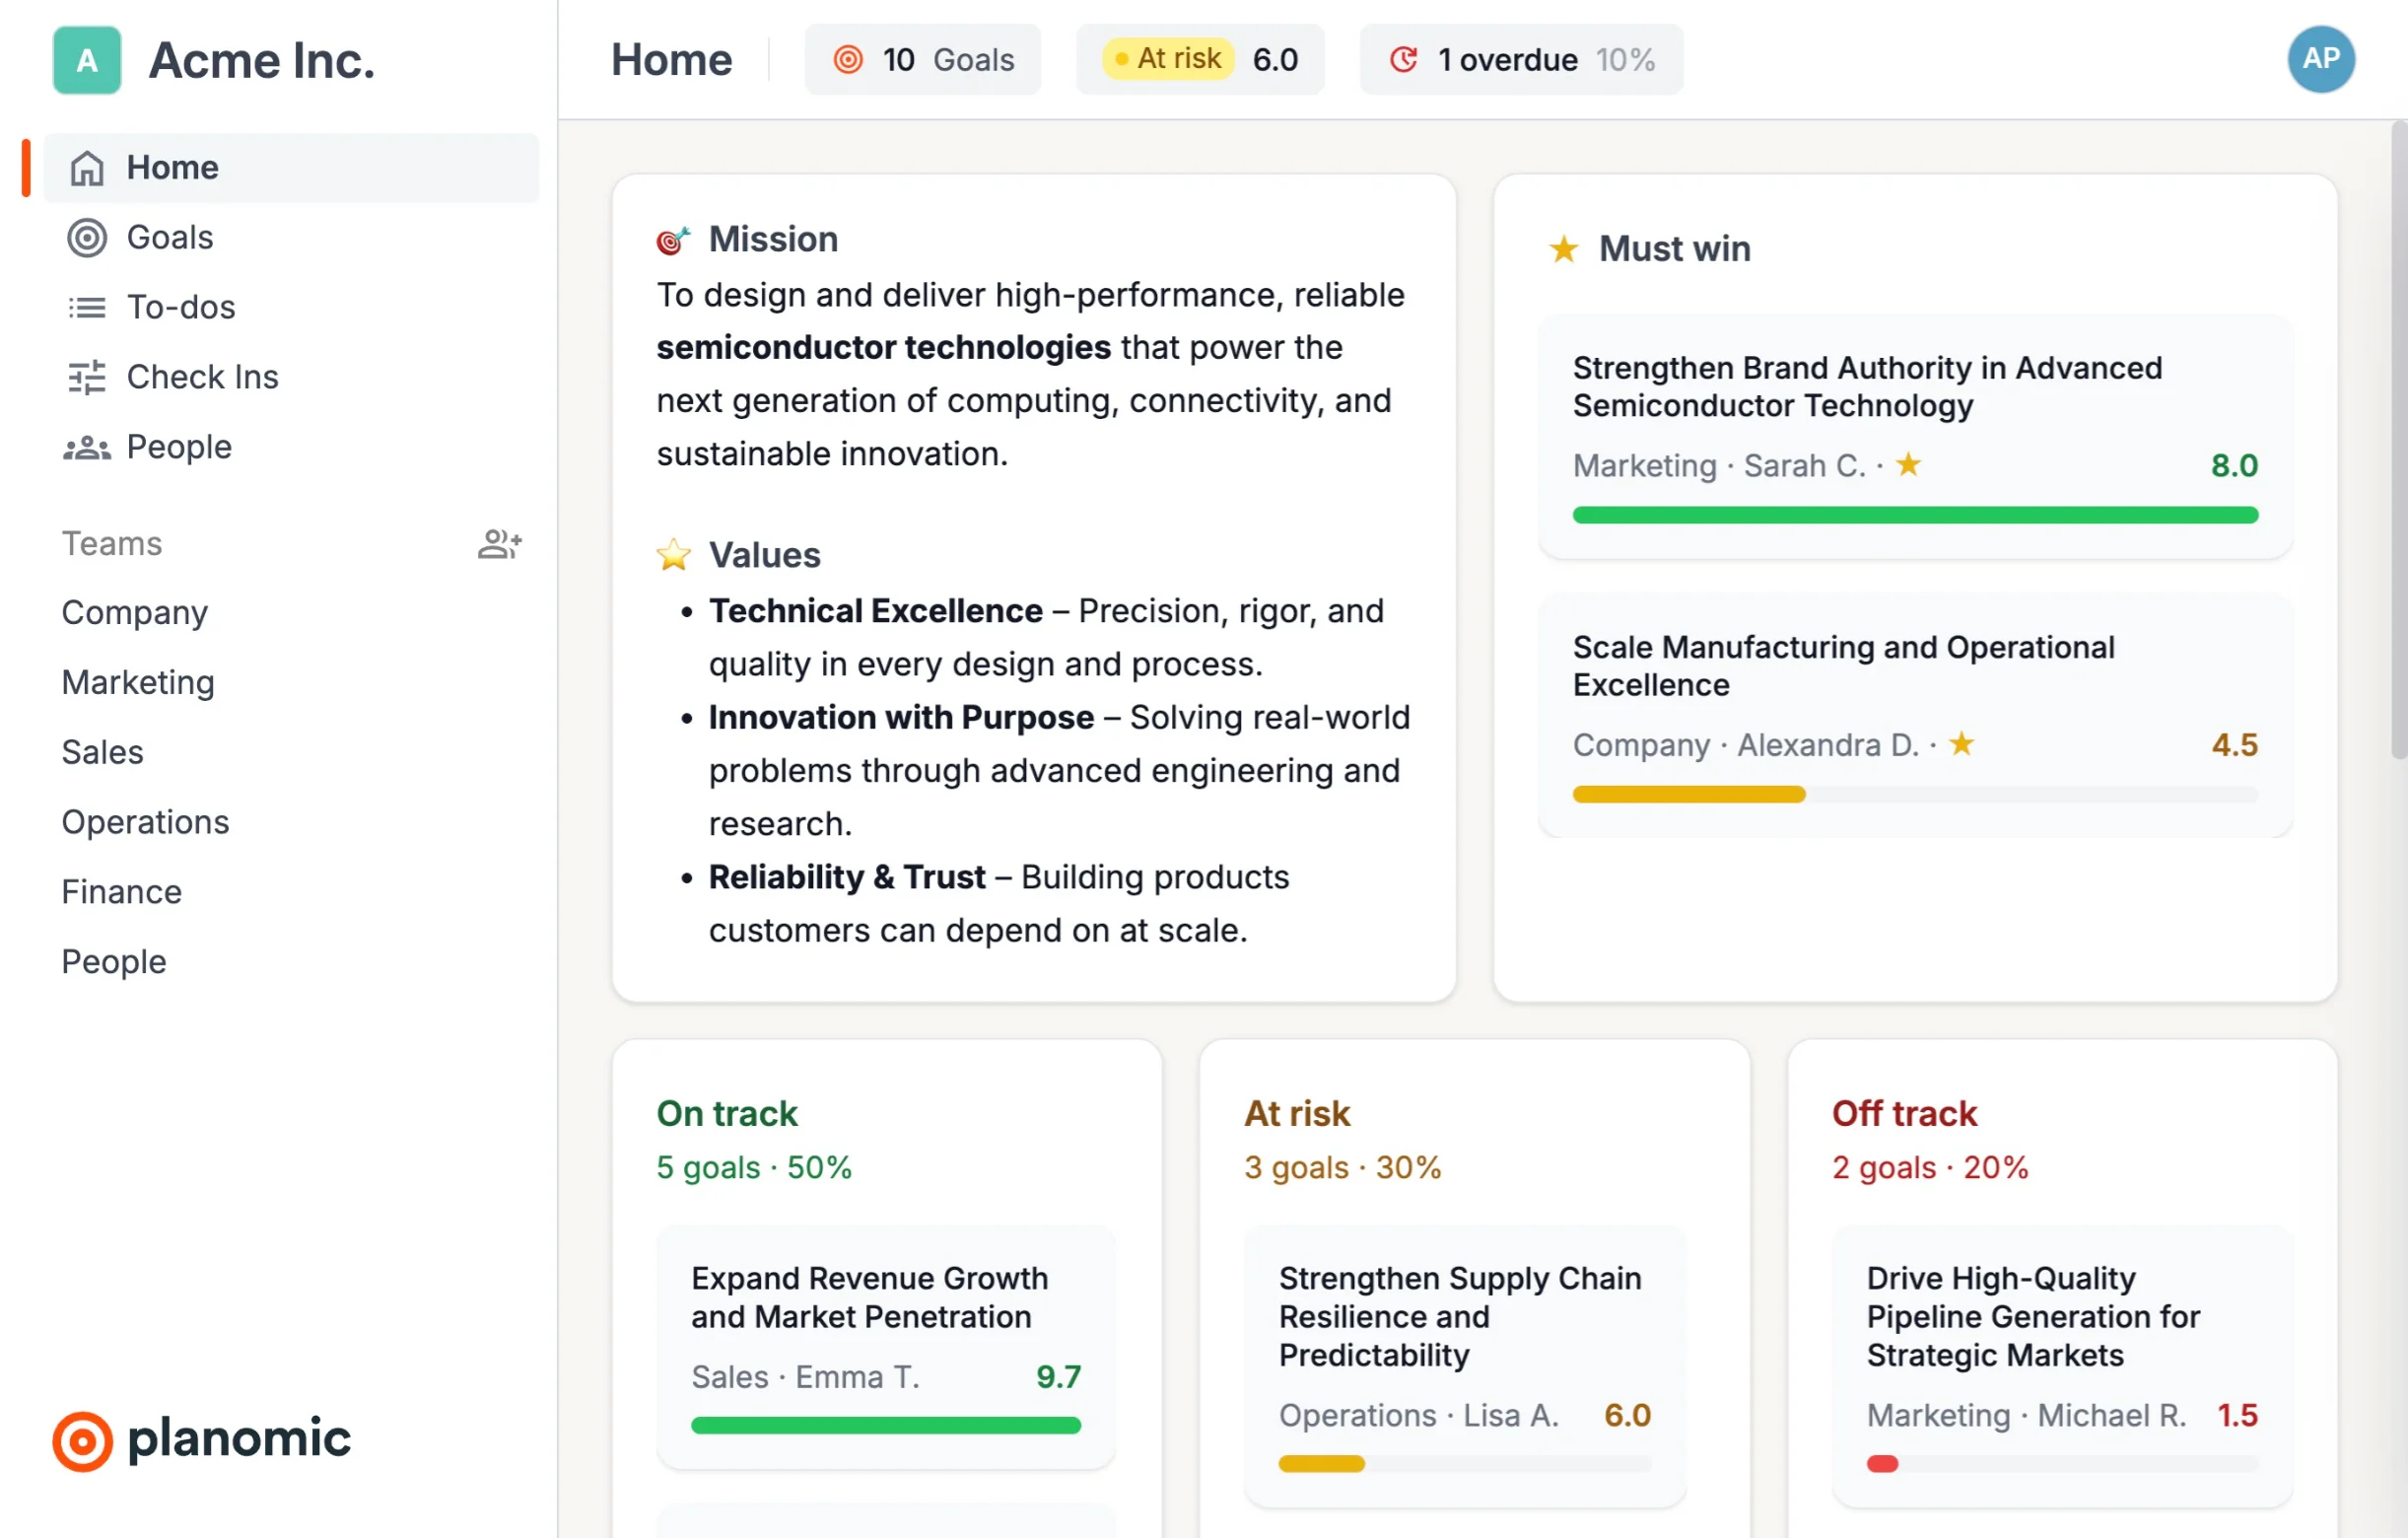The width and height of the screenshot is (2408, 1538).
Task: Click the page vertical scrollbar
Action: pos(2398,440)
